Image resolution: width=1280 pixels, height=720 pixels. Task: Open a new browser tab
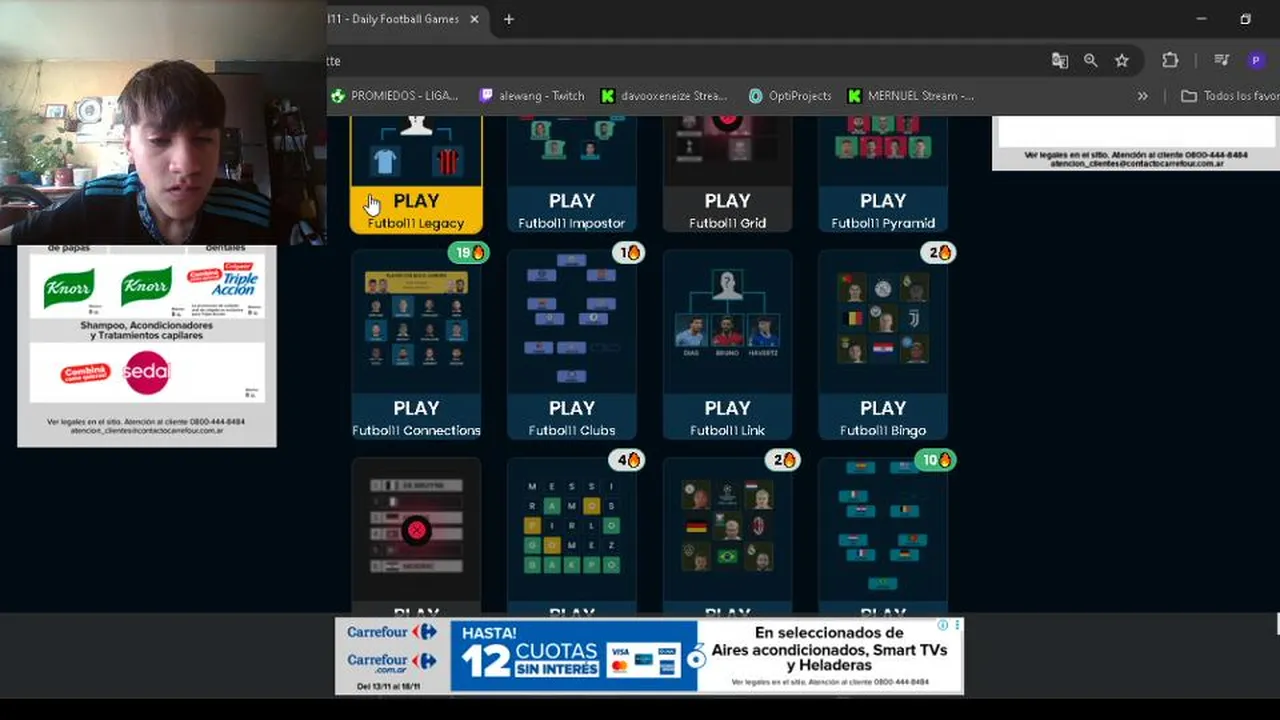(508, 19)
